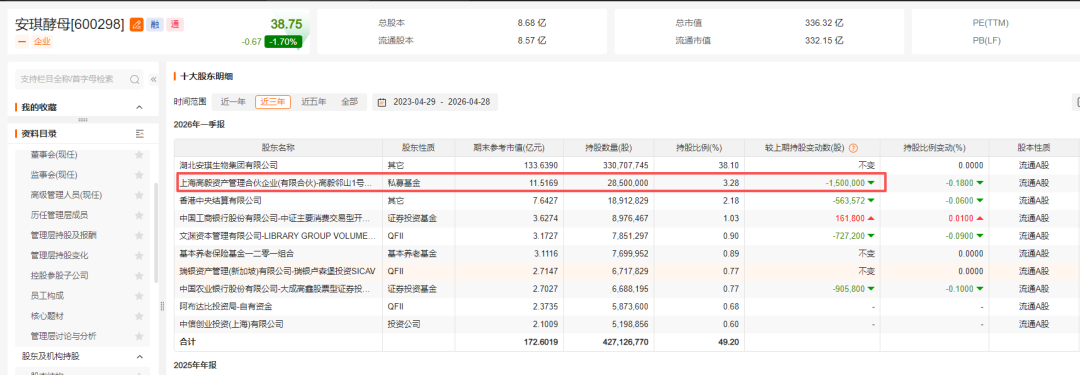Screen dimensions: 1080x375
Task: Select the 近五年 time range
Action: [x=313, y=102]
